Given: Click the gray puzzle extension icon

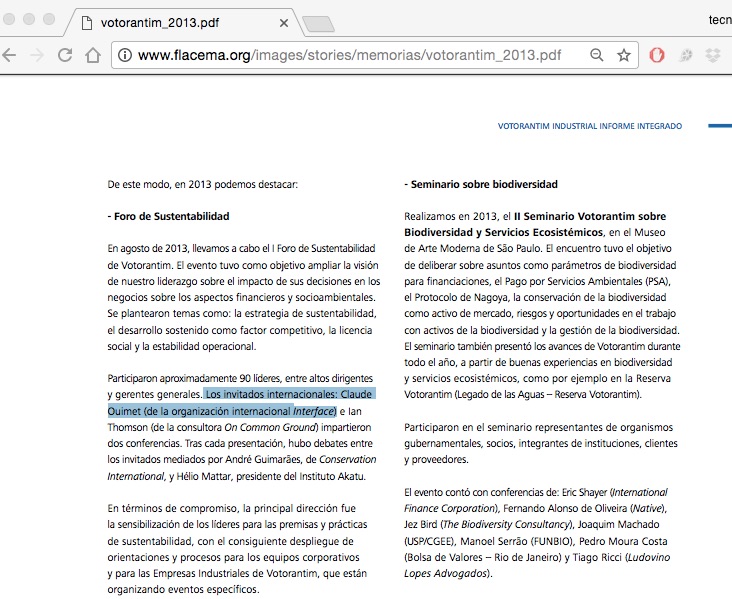Looking at the screenshot, I should [x=687, y=55].
